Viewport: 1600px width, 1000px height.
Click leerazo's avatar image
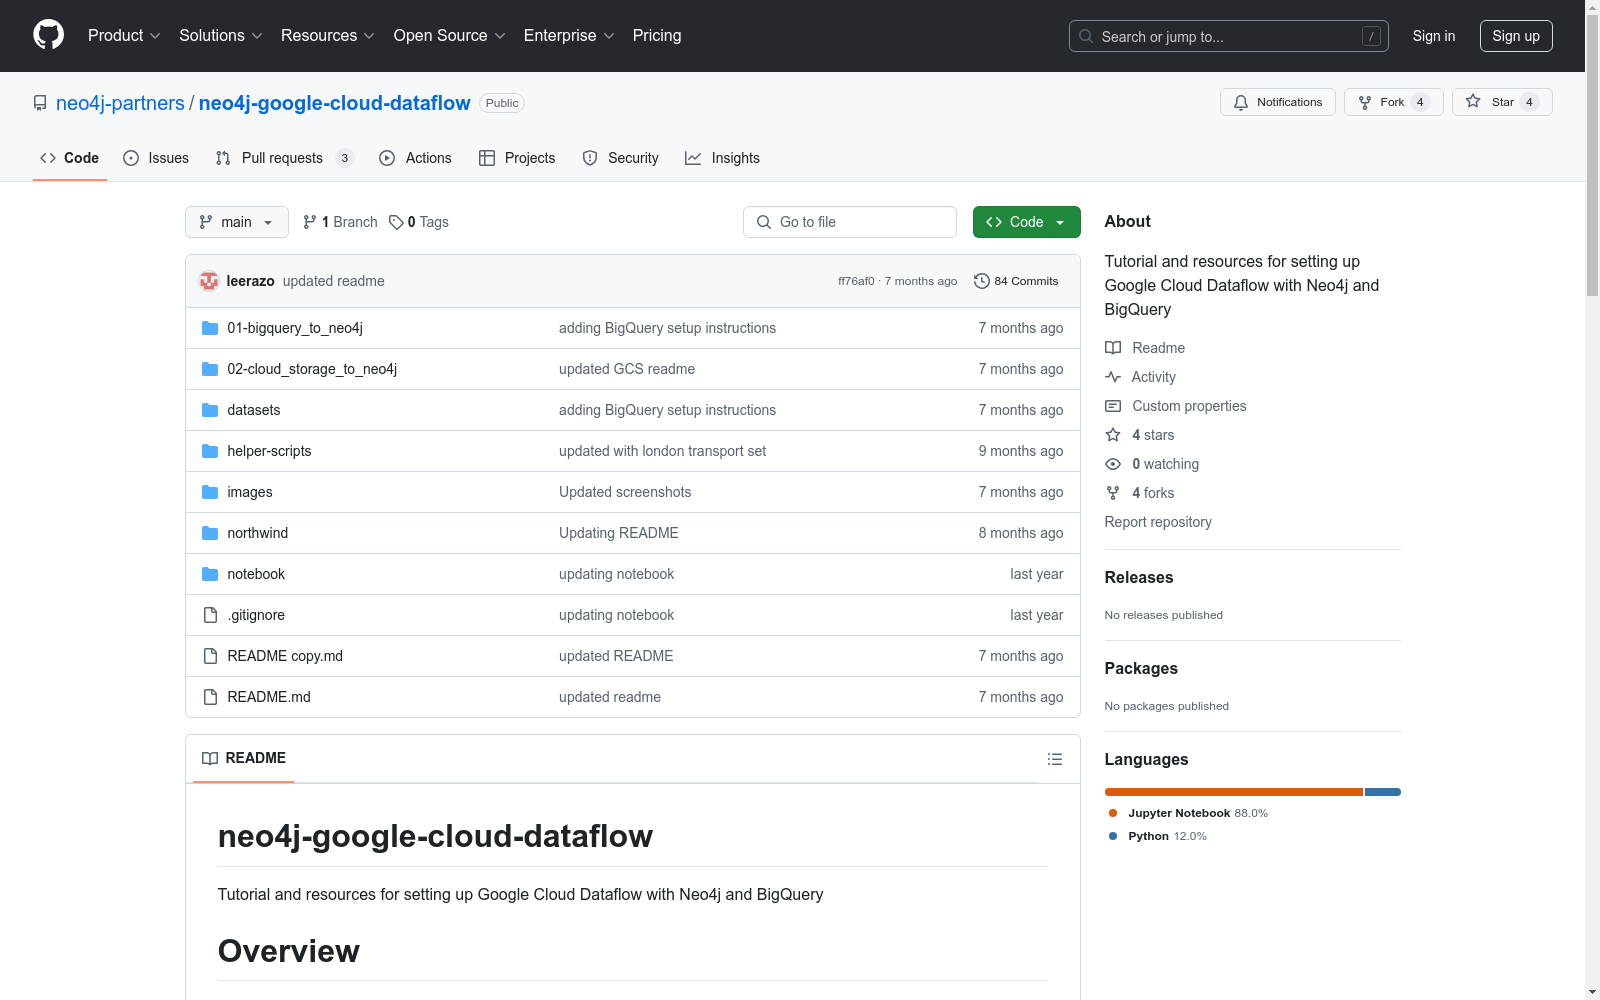click(209, 281)
